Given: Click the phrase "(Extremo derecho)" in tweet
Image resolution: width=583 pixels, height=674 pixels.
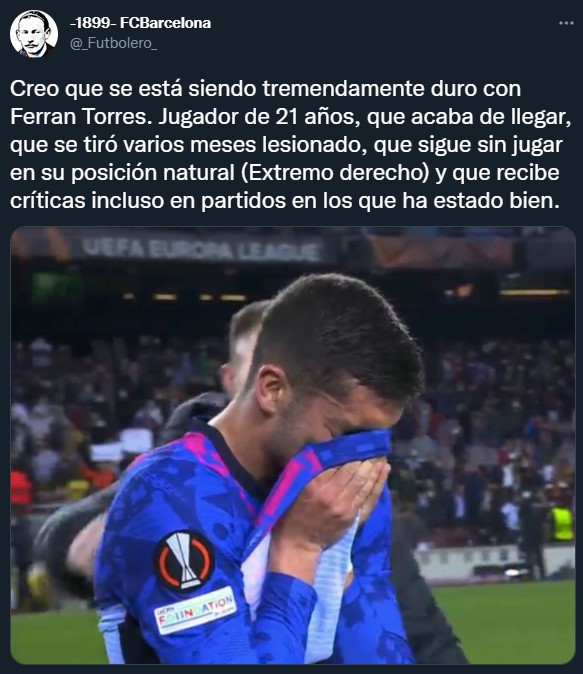Looking at the screenshot, I should [x=332, y=173].
